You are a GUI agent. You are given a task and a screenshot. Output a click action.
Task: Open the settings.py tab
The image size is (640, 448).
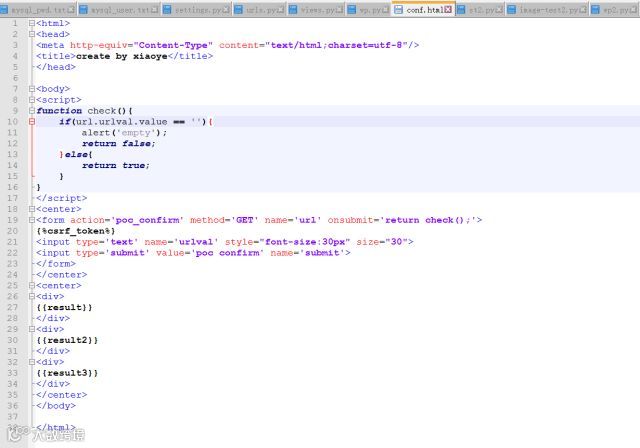[197, 9]
